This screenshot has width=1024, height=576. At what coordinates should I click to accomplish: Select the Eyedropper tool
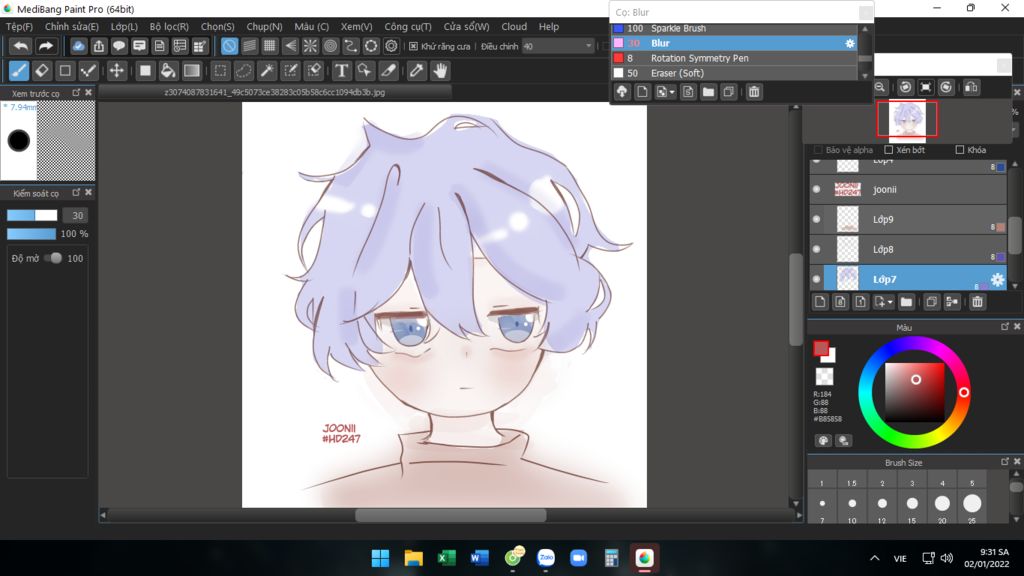[x=416, y=71]
